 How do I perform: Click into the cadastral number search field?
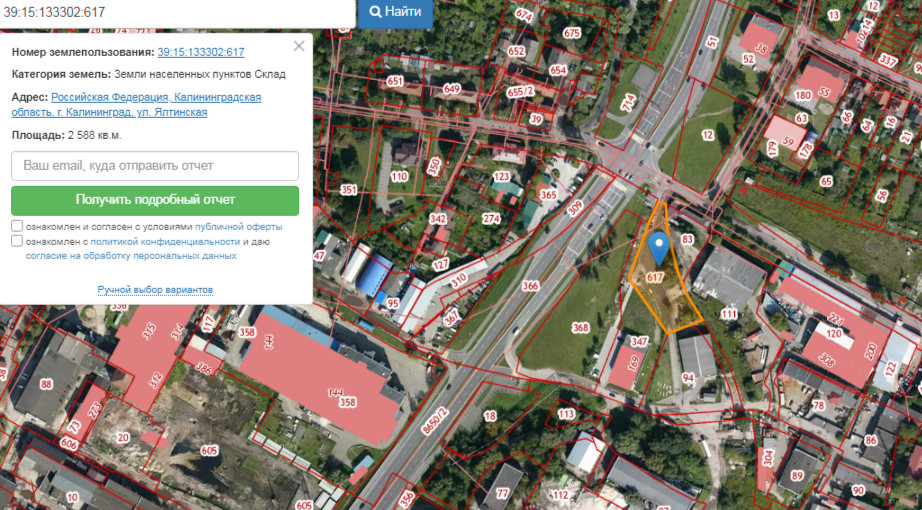pos(176,13)
